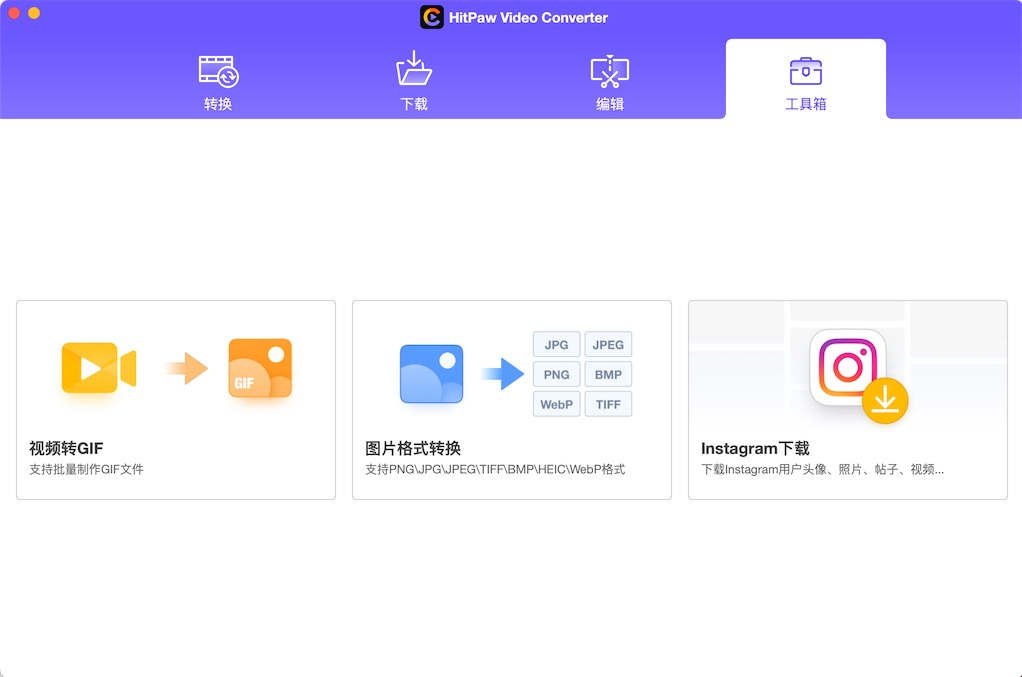Image resolution: width=1022 pixels, height=677 pixels.
Task: Switch to the 编辑 tab label
Action: coord(609,104)
